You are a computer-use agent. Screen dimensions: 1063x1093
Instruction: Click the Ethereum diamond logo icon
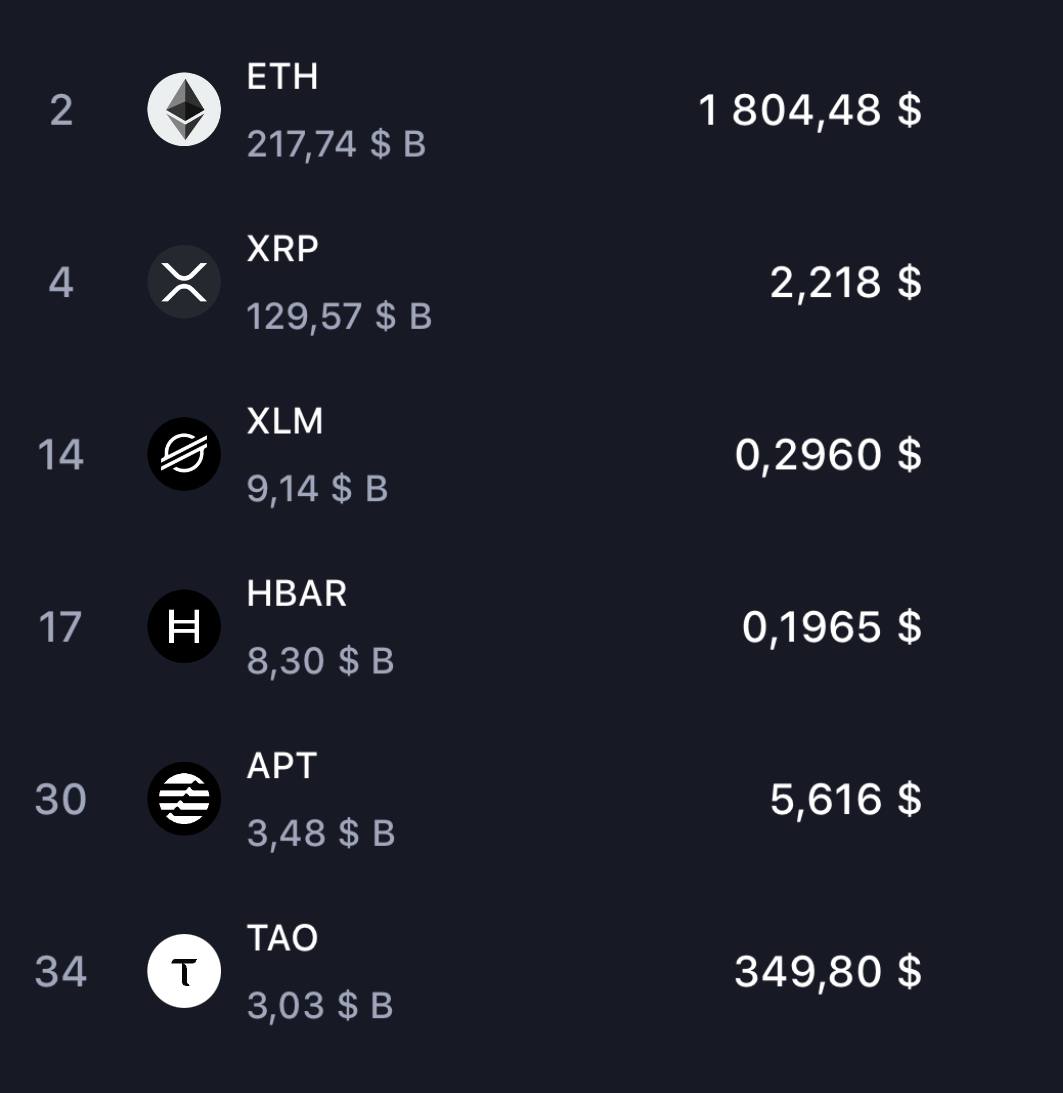[x=184, y=109]
